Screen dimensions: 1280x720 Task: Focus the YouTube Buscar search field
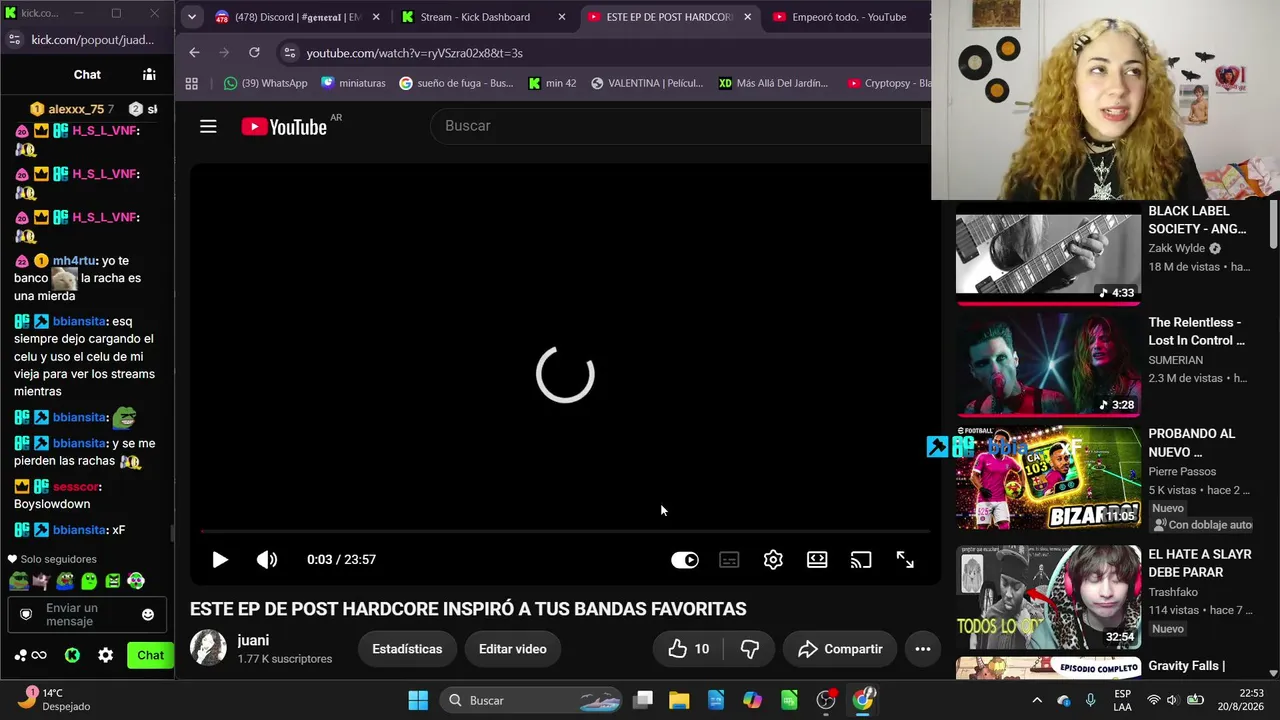pyautogui.click(x=675, y=126)
